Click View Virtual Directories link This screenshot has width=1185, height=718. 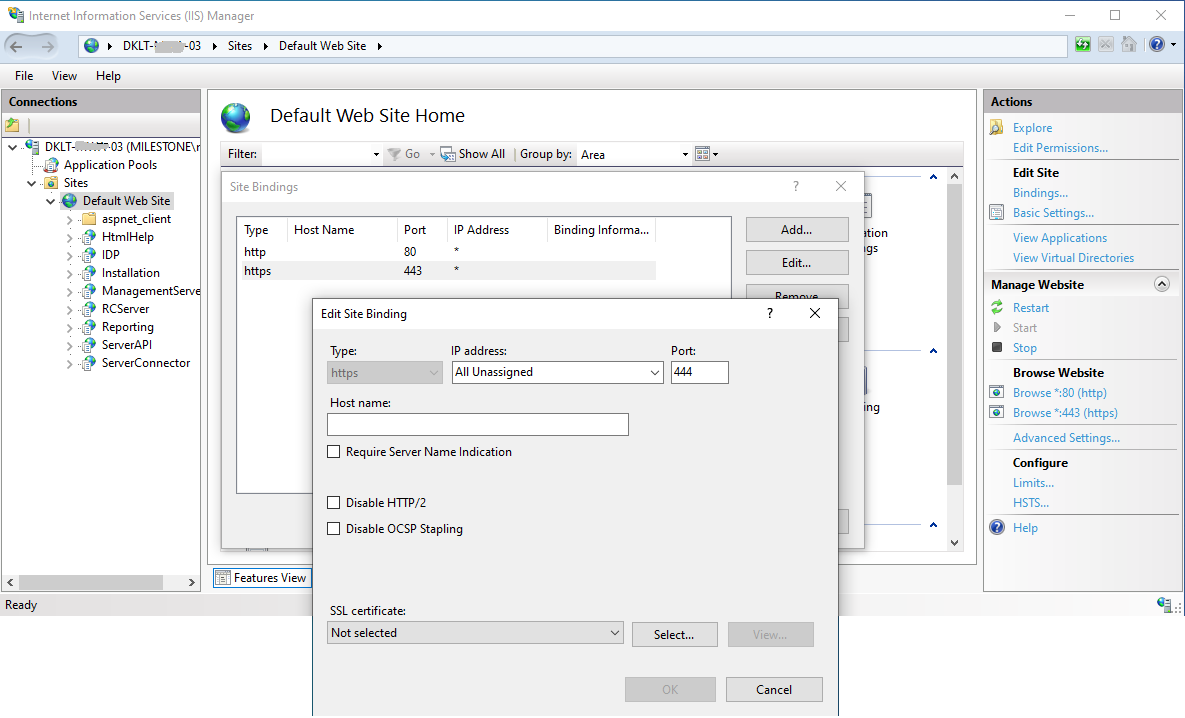click(x=1073, y=258)
